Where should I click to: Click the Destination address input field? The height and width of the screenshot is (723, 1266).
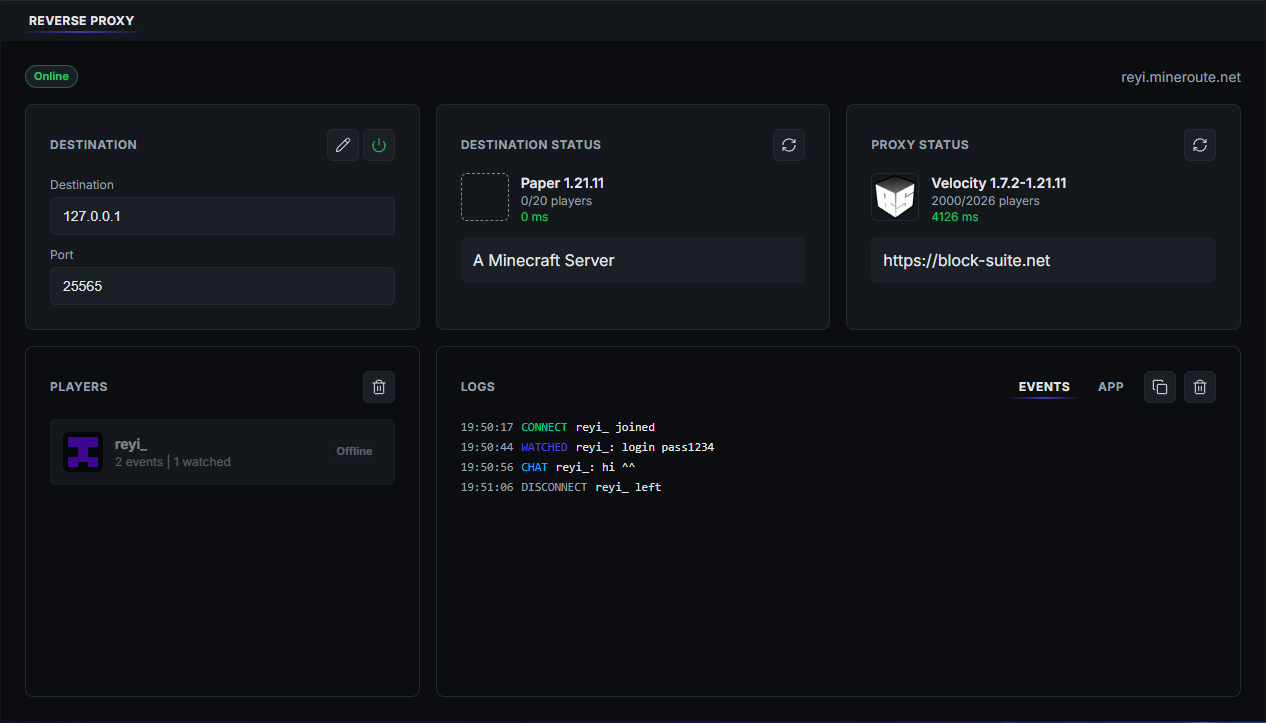[x=222, y=216]
